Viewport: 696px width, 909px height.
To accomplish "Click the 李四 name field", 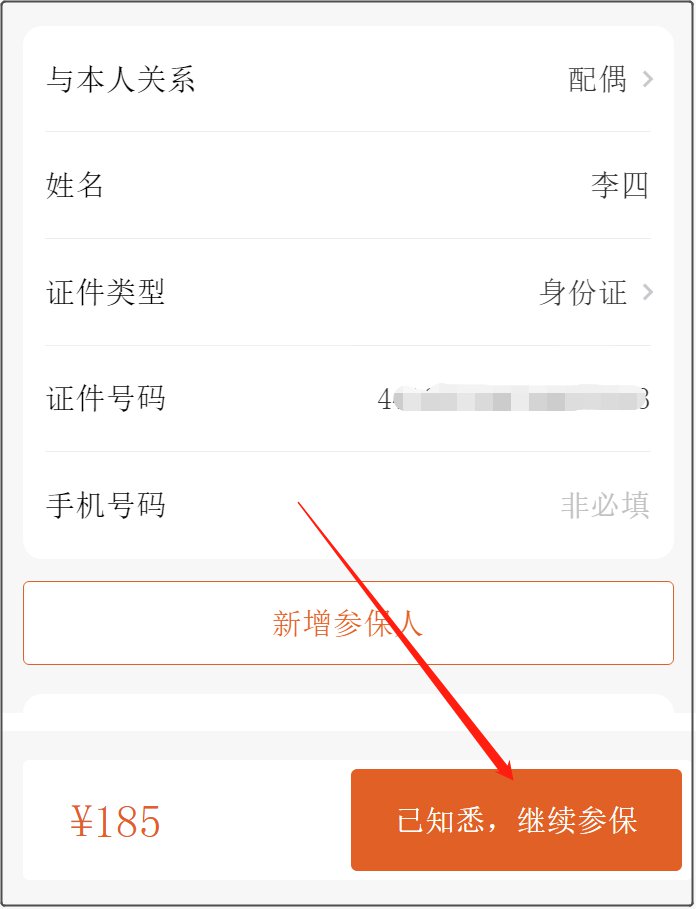I will point(620,186).
